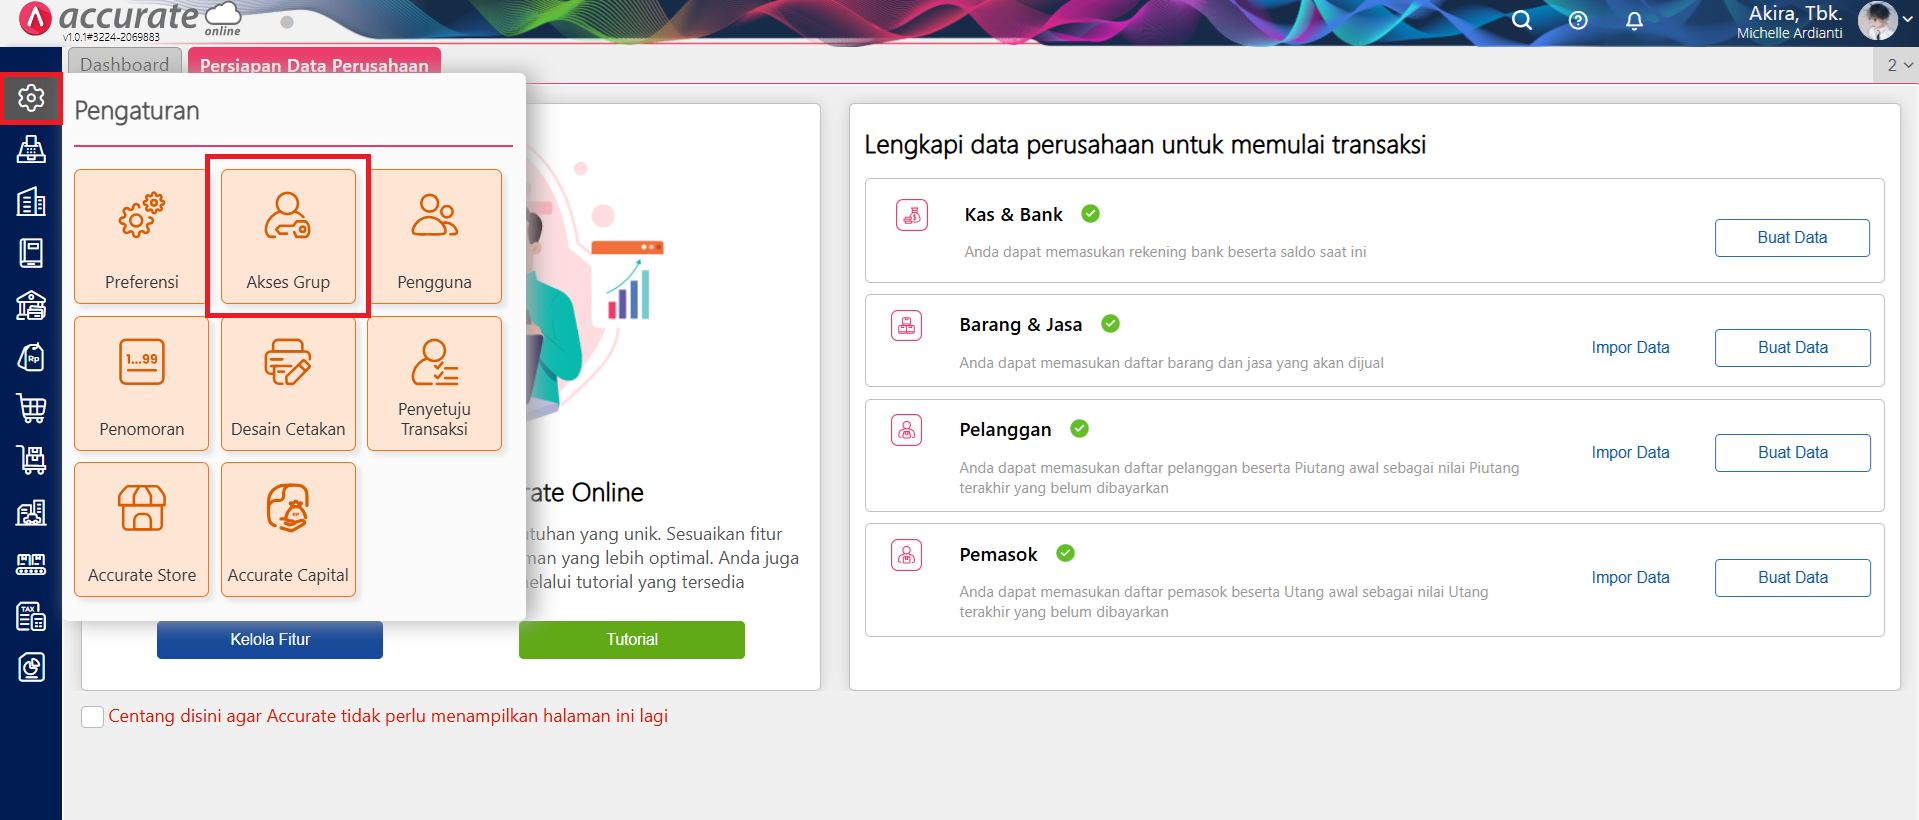
Task: Open the Accurate Capital tile
Action: click(288, 529)
